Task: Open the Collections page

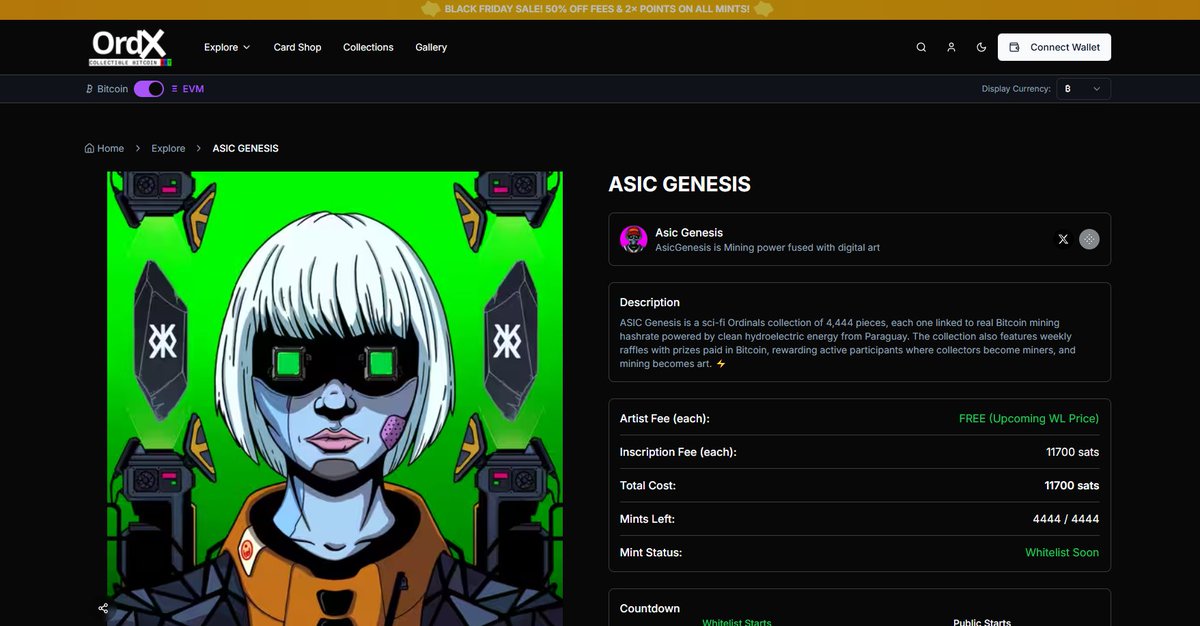Action: click(368, 47)
